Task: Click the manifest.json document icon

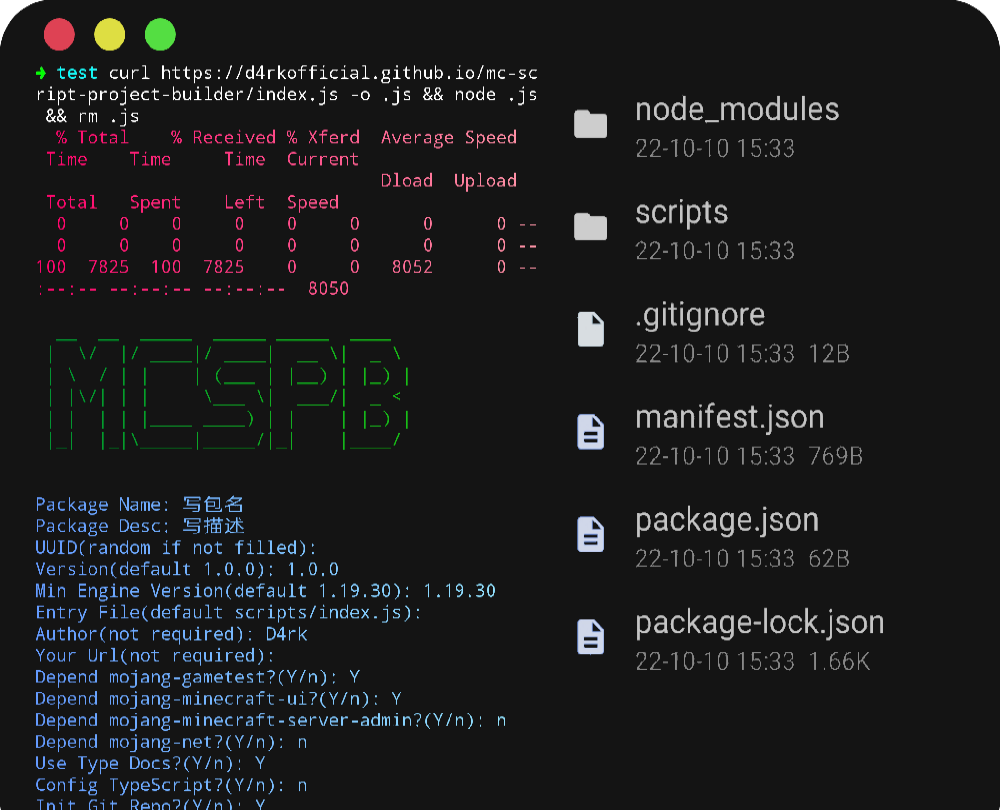Action: (591, 432)
